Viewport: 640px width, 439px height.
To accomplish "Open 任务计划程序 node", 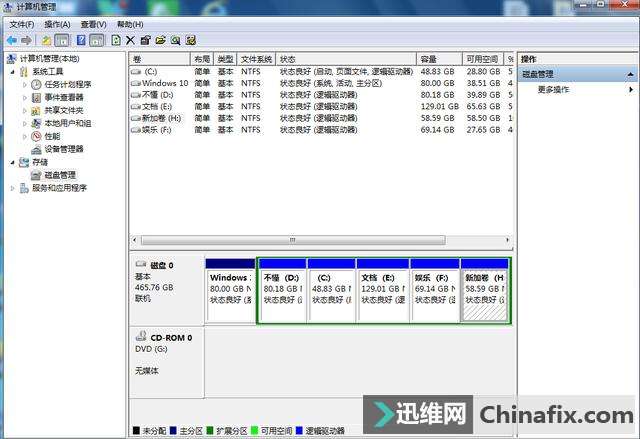I will click(68, 84).
